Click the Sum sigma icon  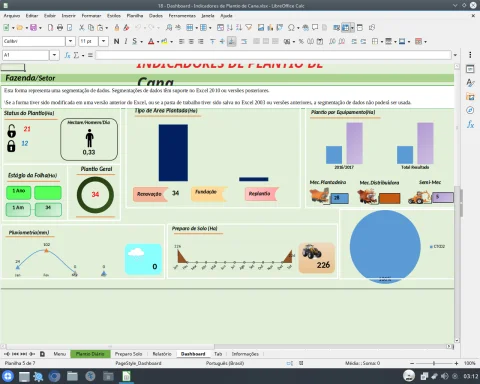76,55
